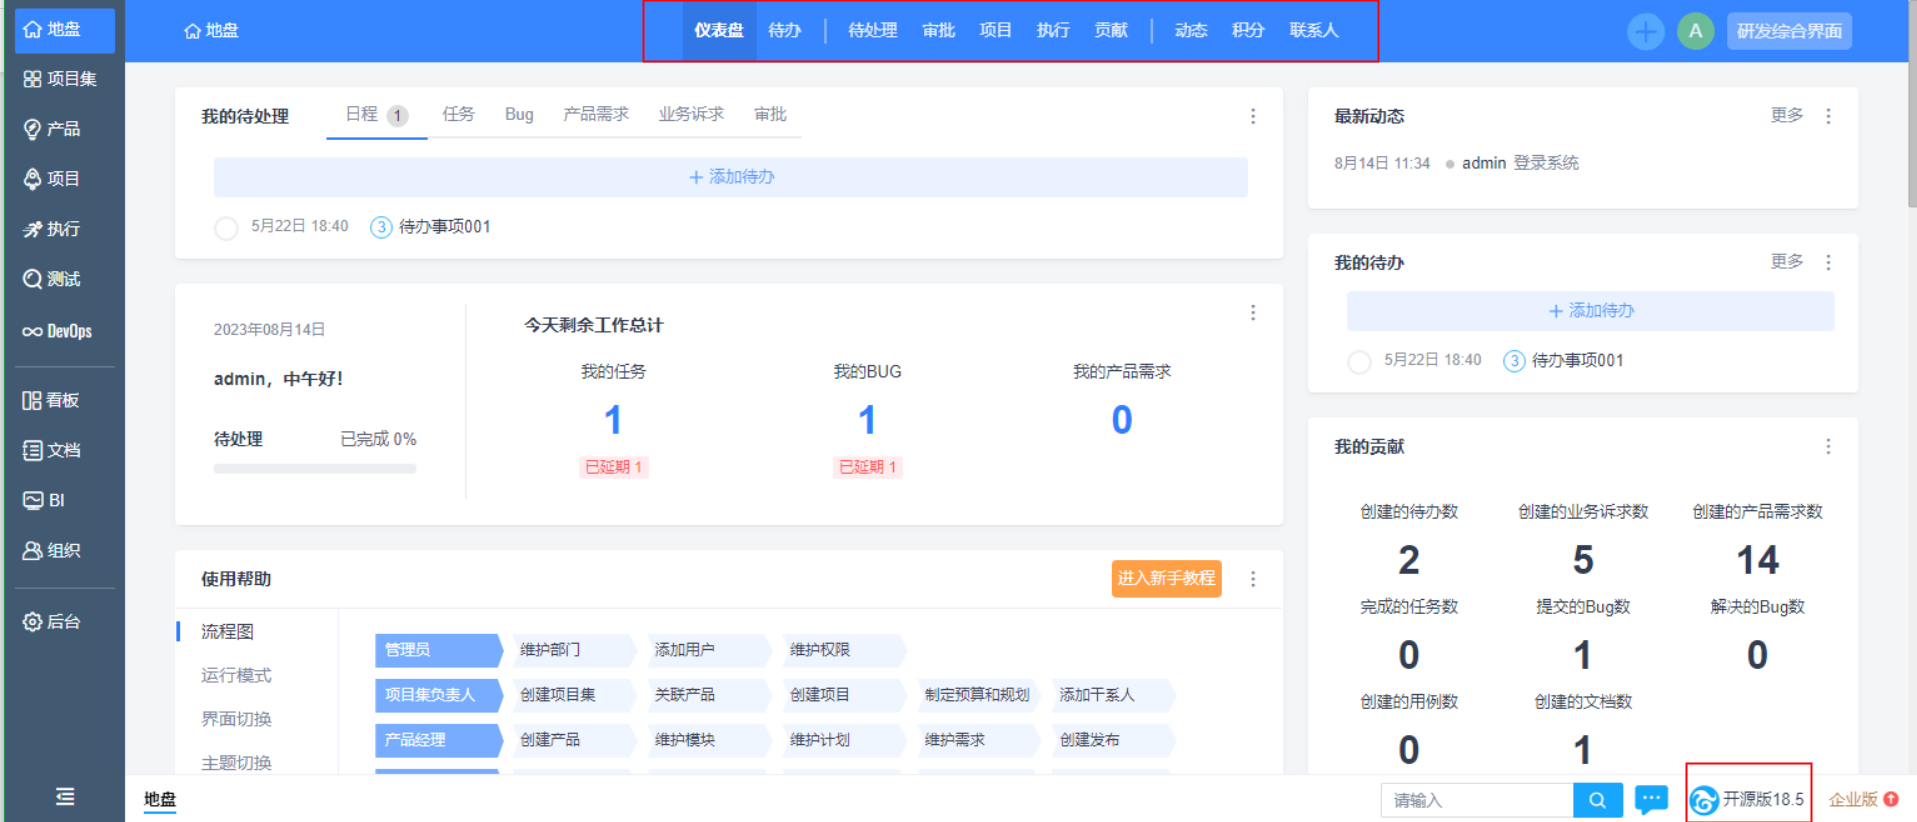Open the 我的贡献 panel three-dot menu
This screenshot has height=822, width=1917.
1828,447
